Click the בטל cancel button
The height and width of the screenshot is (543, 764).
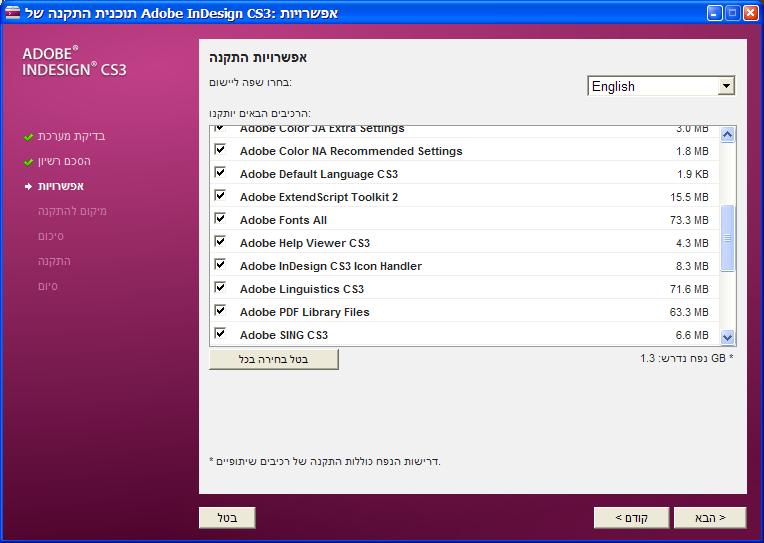[x=227, y=518]
